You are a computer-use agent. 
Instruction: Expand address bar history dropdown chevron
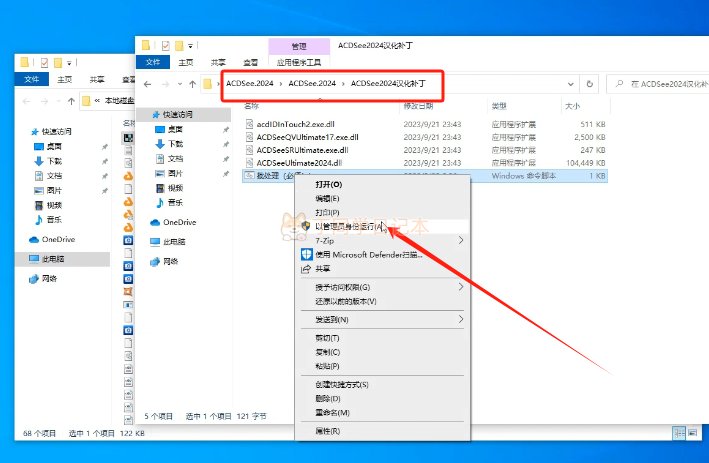[571, 84]
